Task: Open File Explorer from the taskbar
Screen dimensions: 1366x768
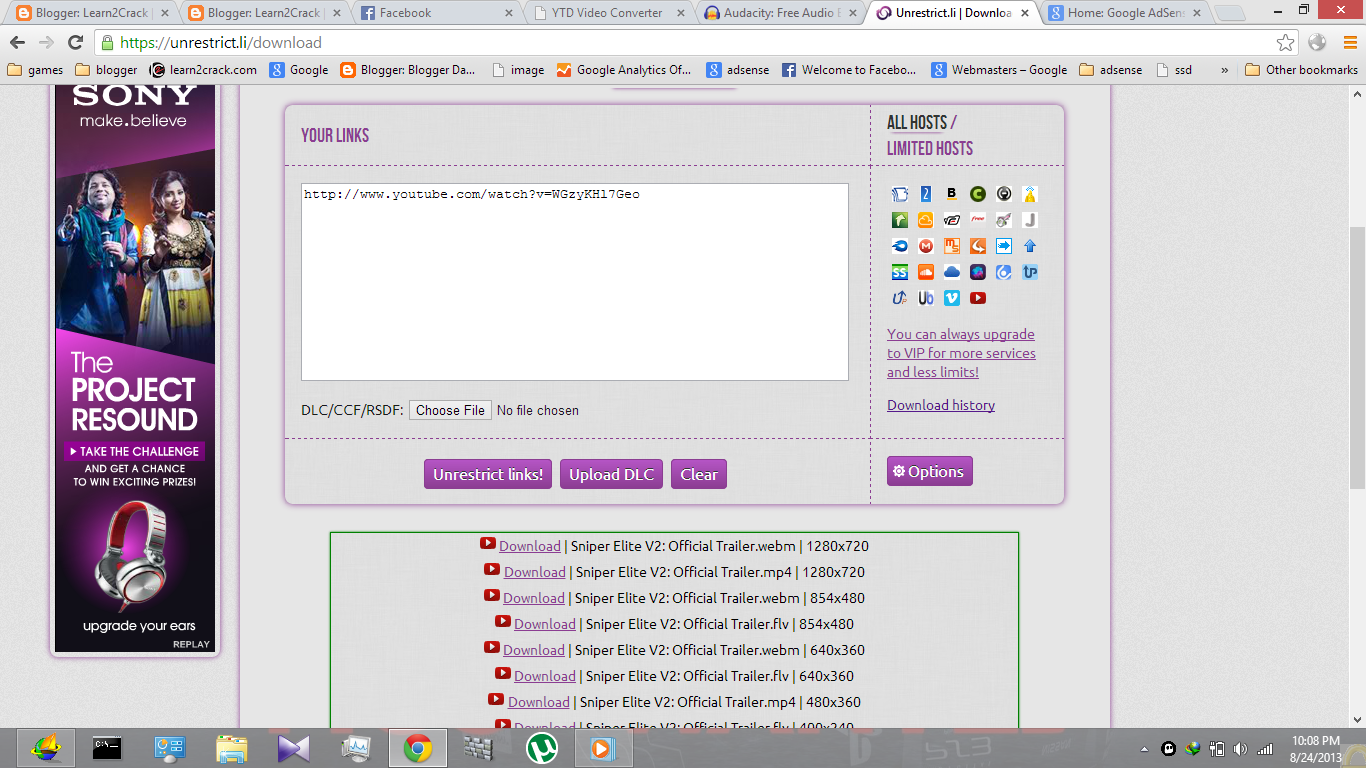Action: 231,747
